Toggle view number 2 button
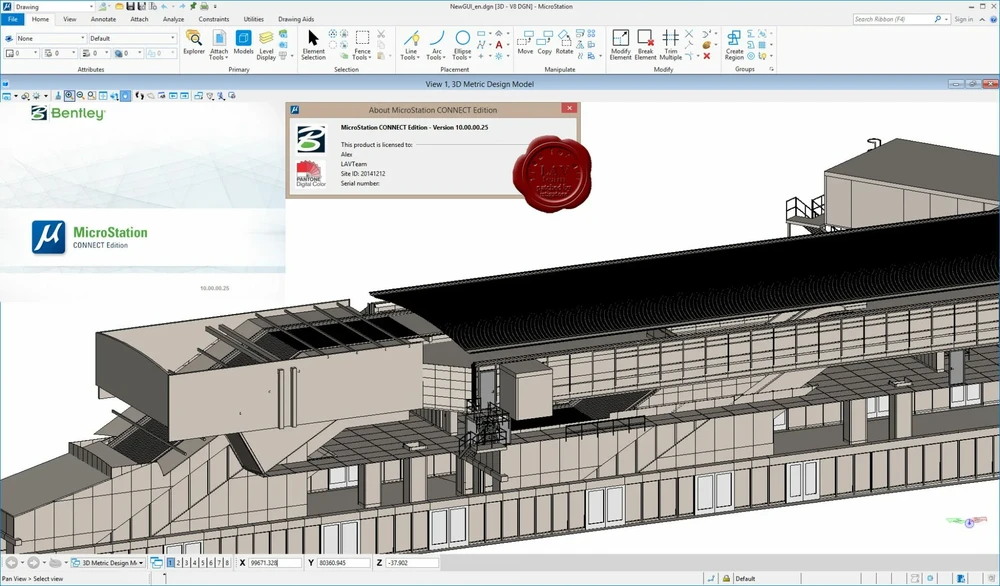Screen dimensions: 1000x586 click(x=179, y=563)
